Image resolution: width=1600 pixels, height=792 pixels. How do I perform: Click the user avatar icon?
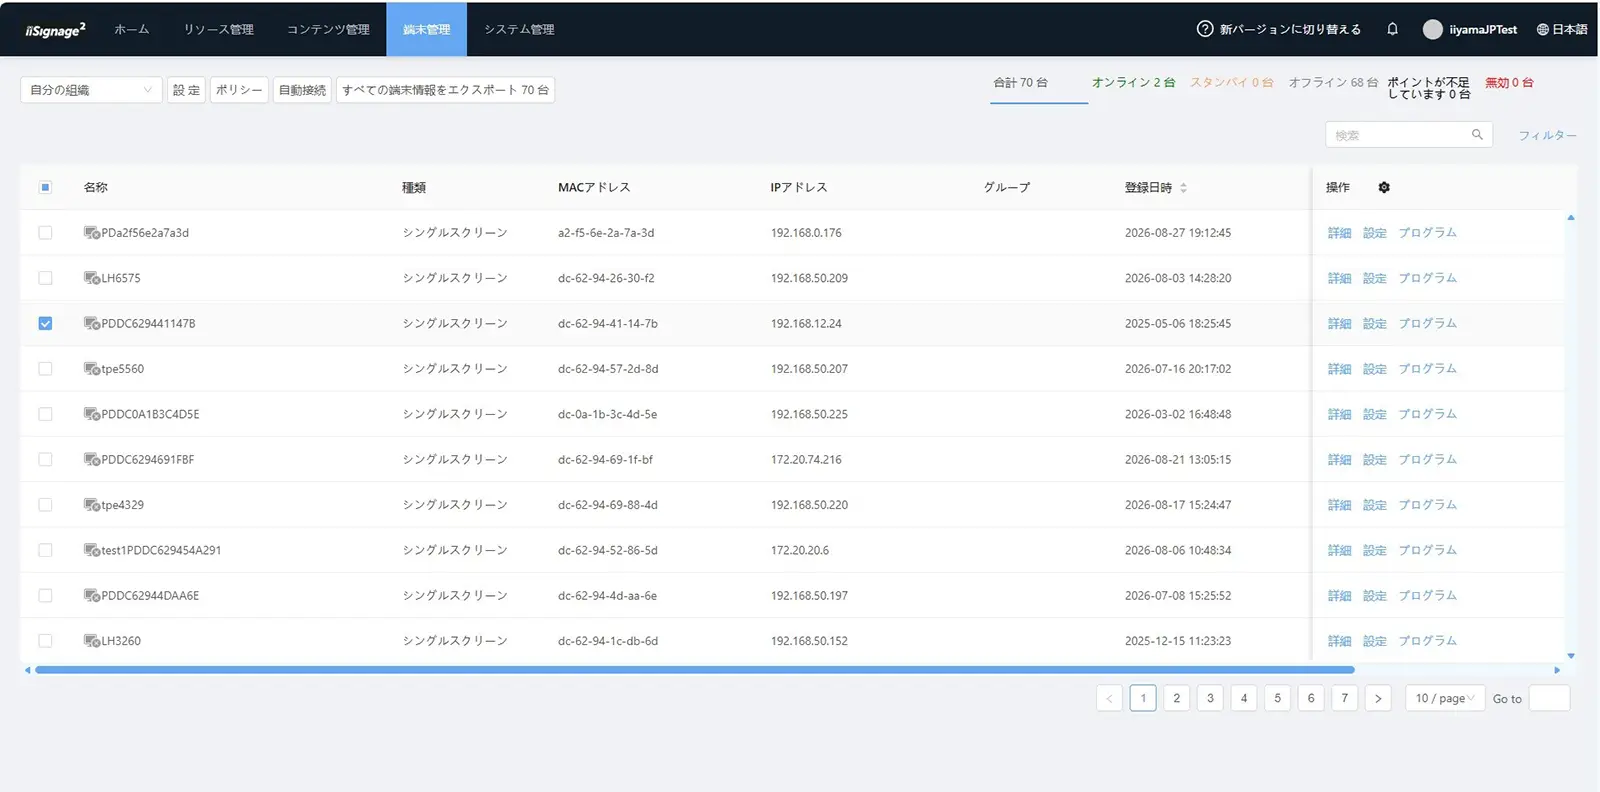click(1433, 29)
